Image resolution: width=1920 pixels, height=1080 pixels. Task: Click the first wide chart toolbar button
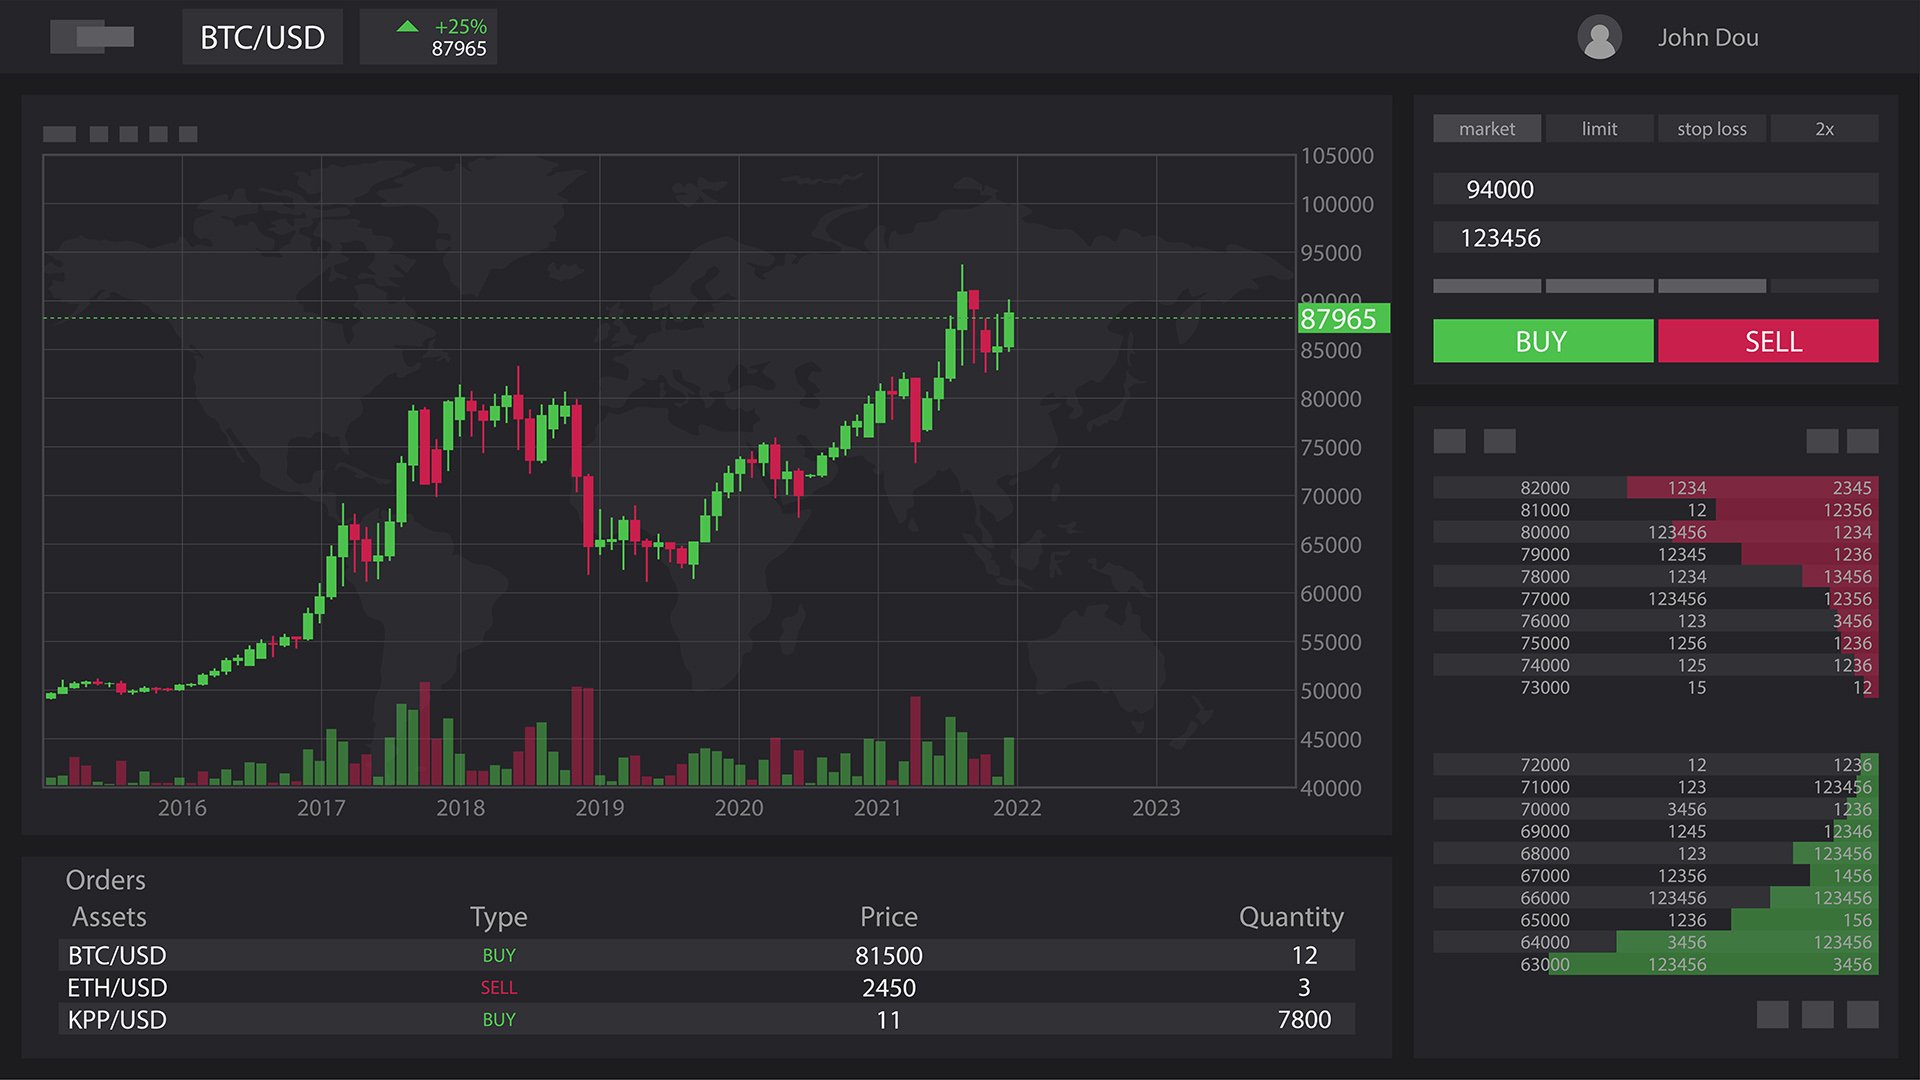tap(59, 134)
